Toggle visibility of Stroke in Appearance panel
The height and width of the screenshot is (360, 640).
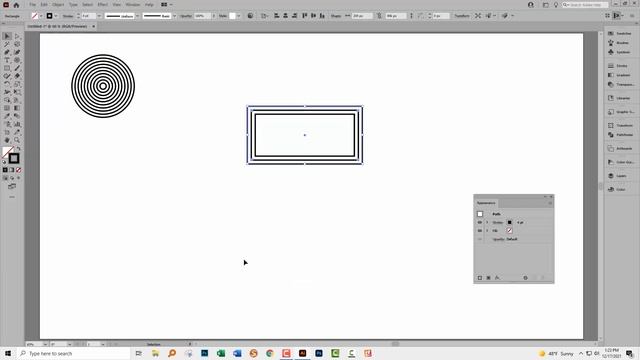click(480, 222)
